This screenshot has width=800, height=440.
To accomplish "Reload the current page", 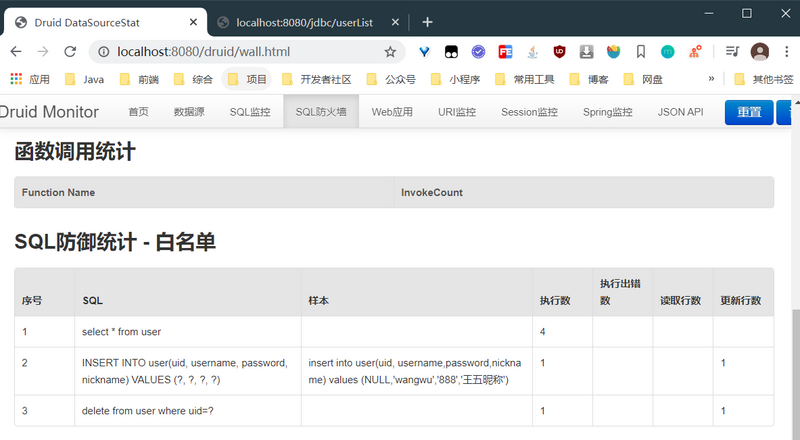I will click(70, 52).
